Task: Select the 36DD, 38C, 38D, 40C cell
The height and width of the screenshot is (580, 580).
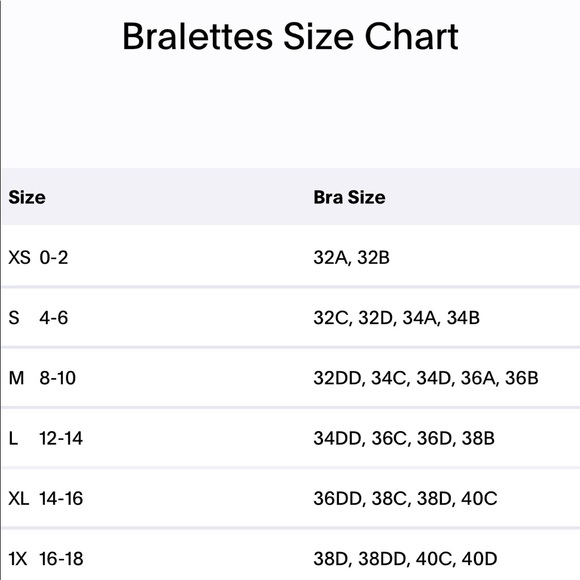Action: pyautogui.click(x=405, y=499)
